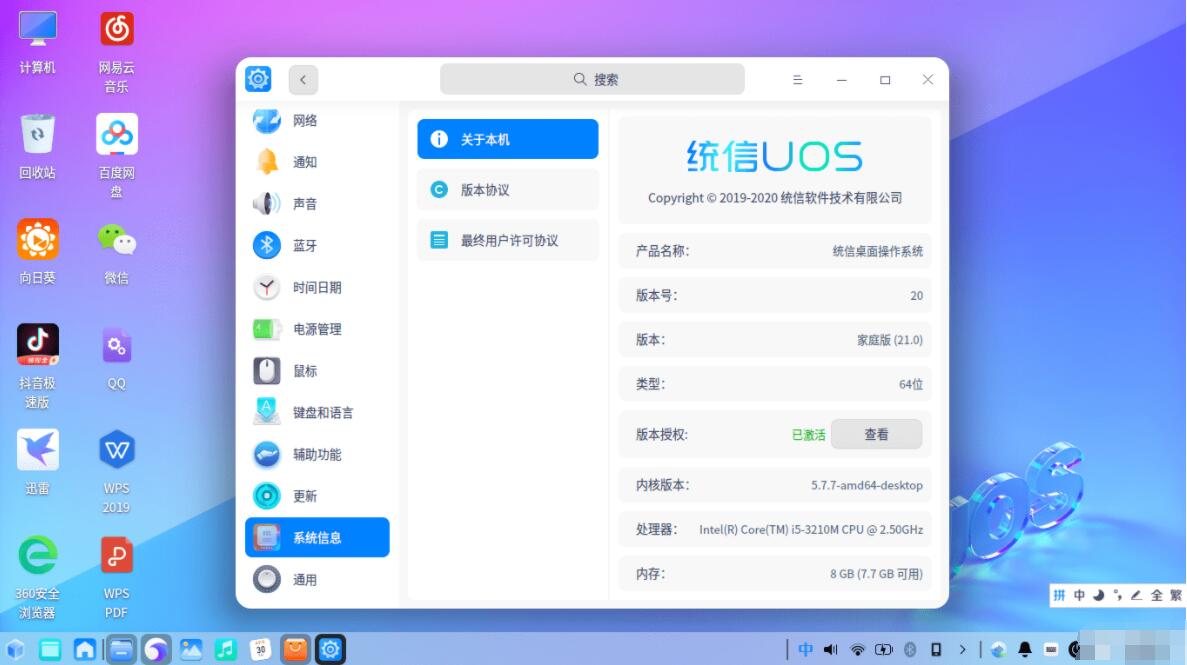Click the Control Center gear logo
This screenshot has height=665, width=1187.
pyautogui.click(x=258, y=79)
